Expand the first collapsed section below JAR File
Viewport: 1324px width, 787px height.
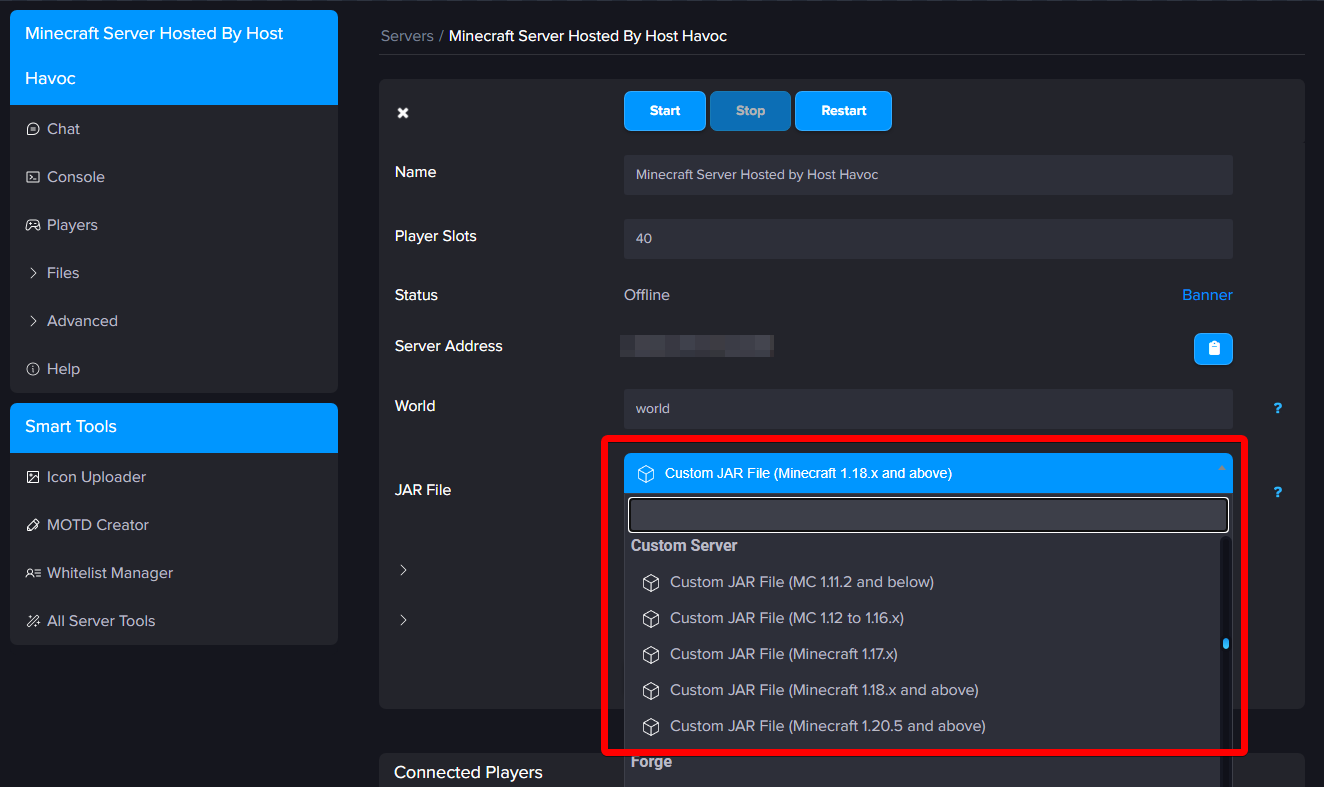(x=403, y=570)
